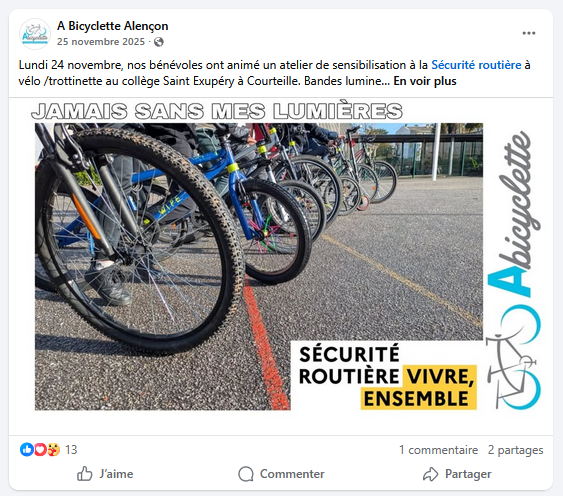This screenshot has height=496, width=563.
Task: Expand post text with En voir plus
Action: (x=425, y=81)
